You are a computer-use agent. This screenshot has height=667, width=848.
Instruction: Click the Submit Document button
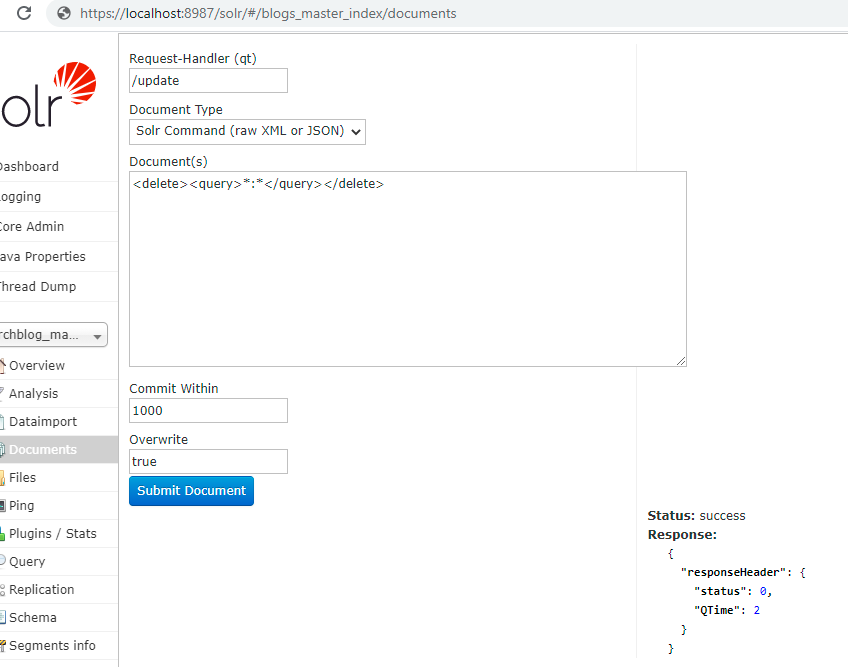pos(191,491)
